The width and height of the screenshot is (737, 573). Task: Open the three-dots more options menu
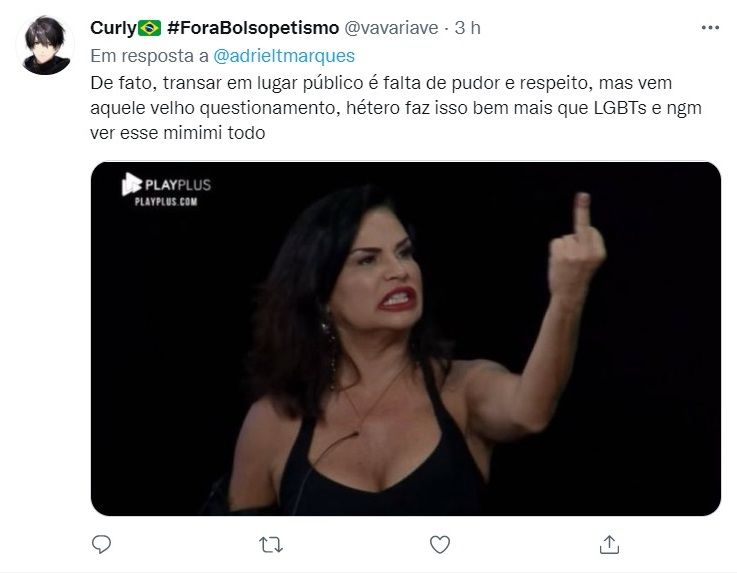(710, 28)
